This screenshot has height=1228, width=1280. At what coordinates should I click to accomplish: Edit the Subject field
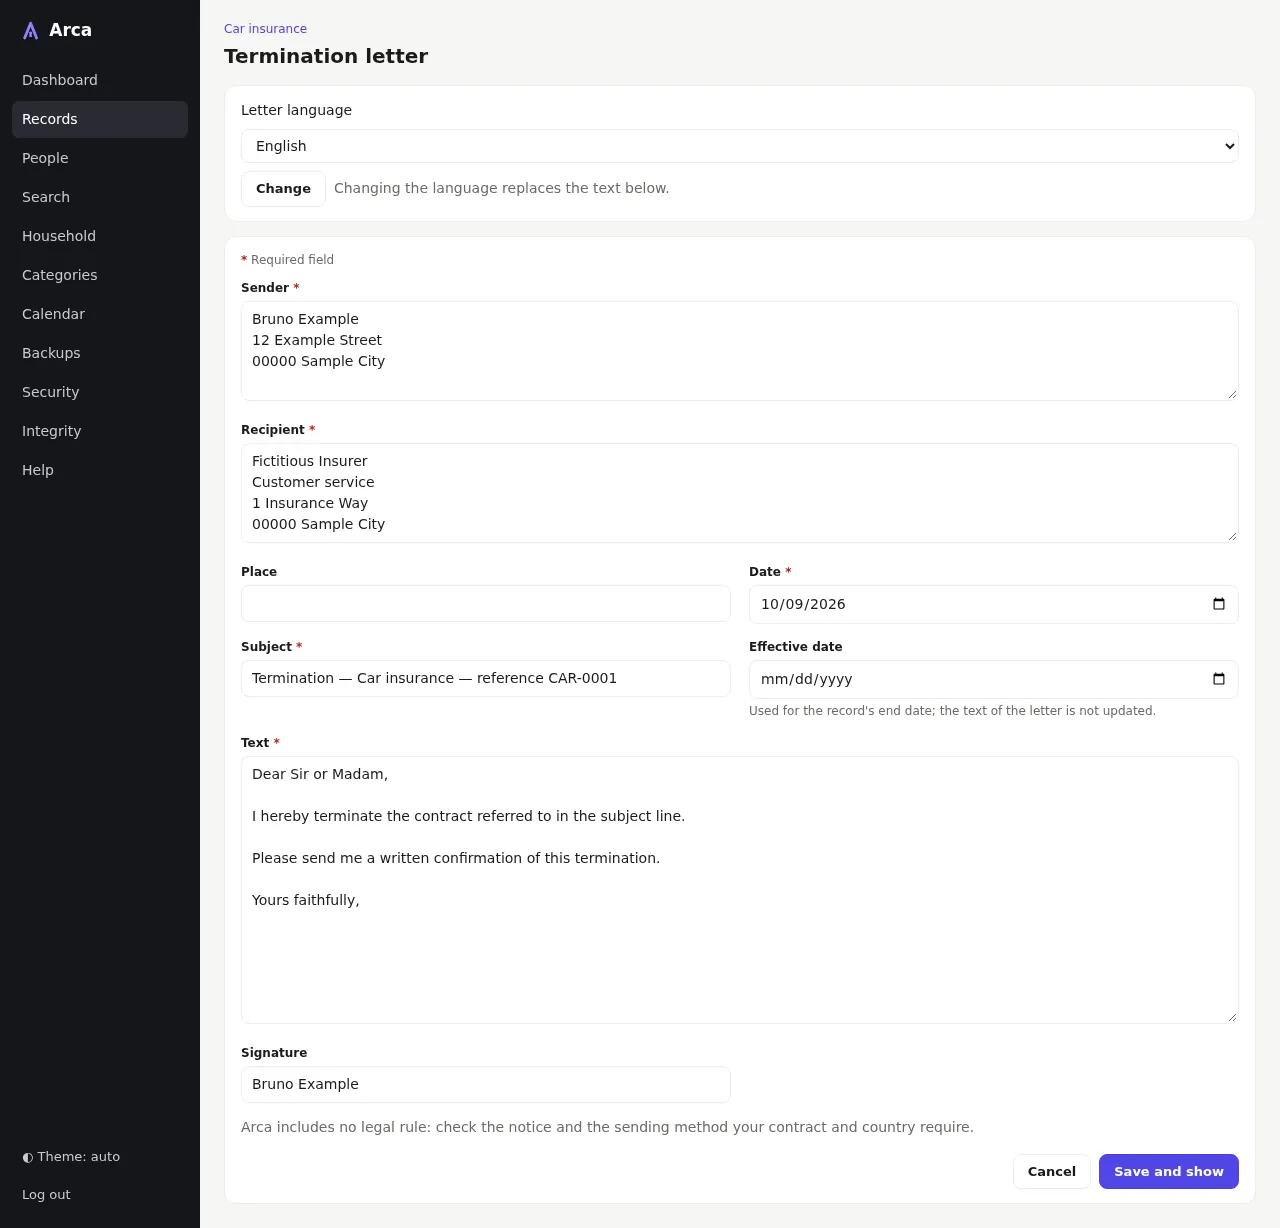pos(486,679)
